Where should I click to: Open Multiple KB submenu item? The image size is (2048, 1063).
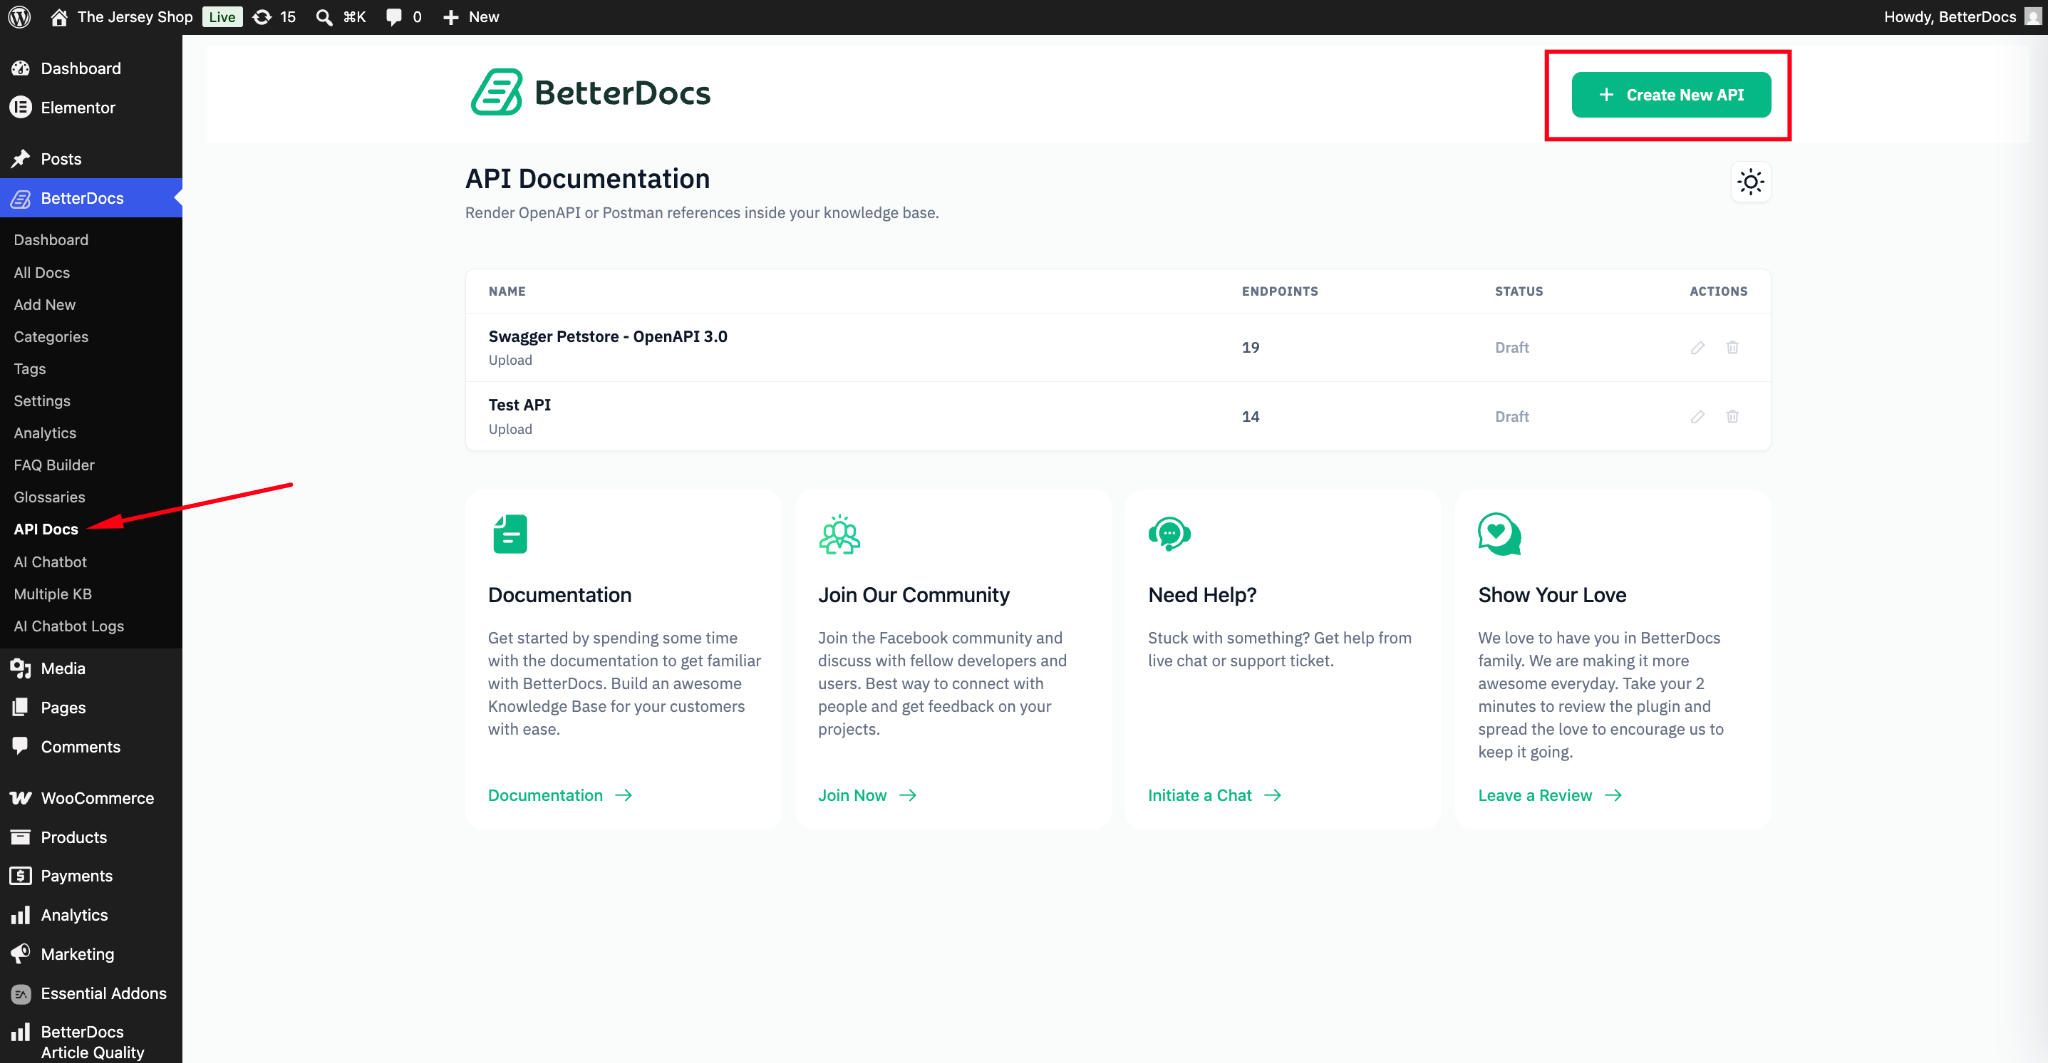(53, 594)
